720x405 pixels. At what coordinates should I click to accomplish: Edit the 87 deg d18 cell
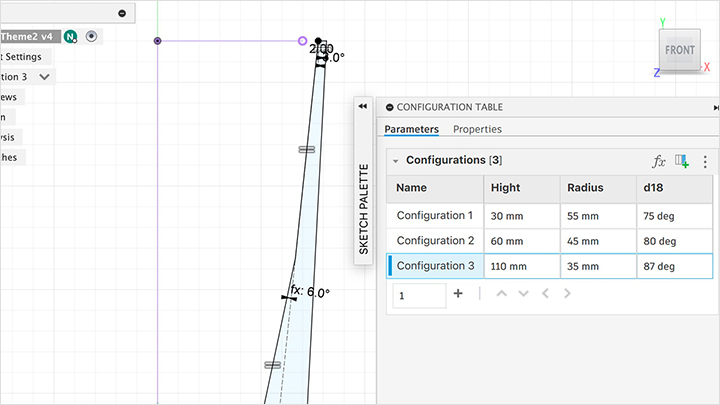click(x=674, y=266)
